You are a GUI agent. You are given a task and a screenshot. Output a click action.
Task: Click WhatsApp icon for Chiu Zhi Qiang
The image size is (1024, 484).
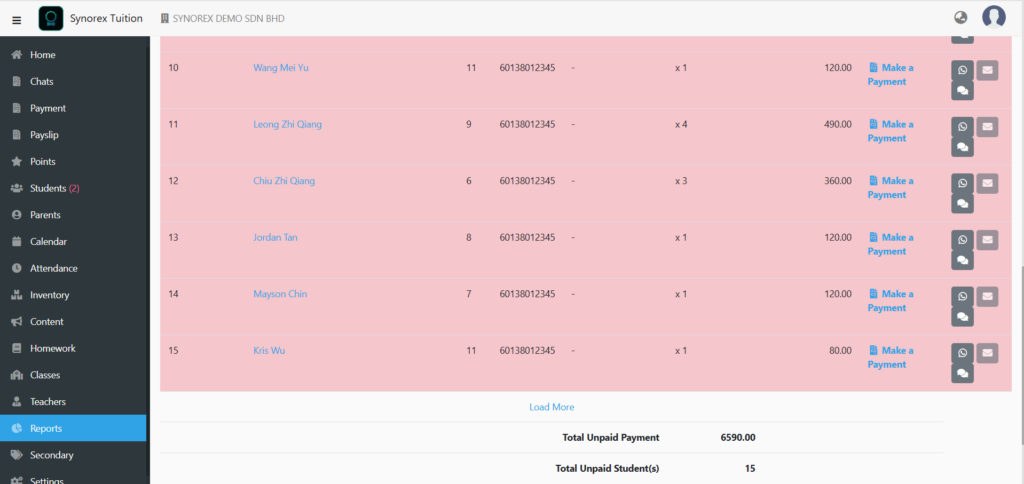[963, 184]
